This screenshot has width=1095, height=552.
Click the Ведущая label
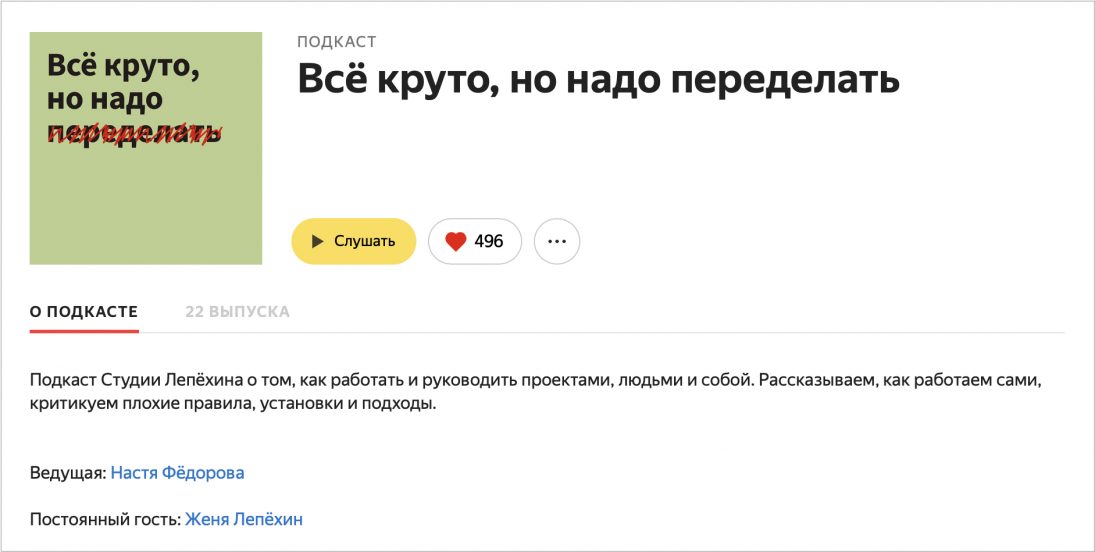67,472
